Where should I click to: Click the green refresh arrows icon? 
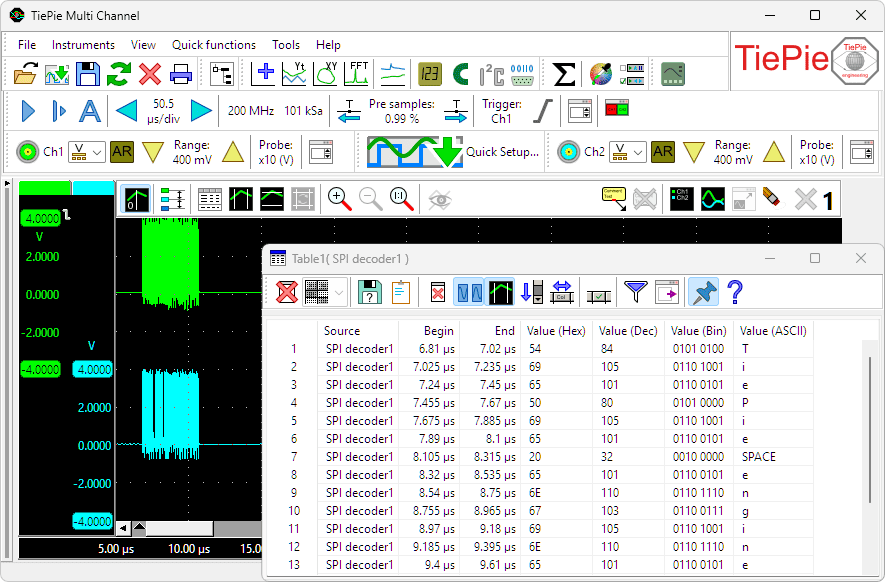click(119, 74)
